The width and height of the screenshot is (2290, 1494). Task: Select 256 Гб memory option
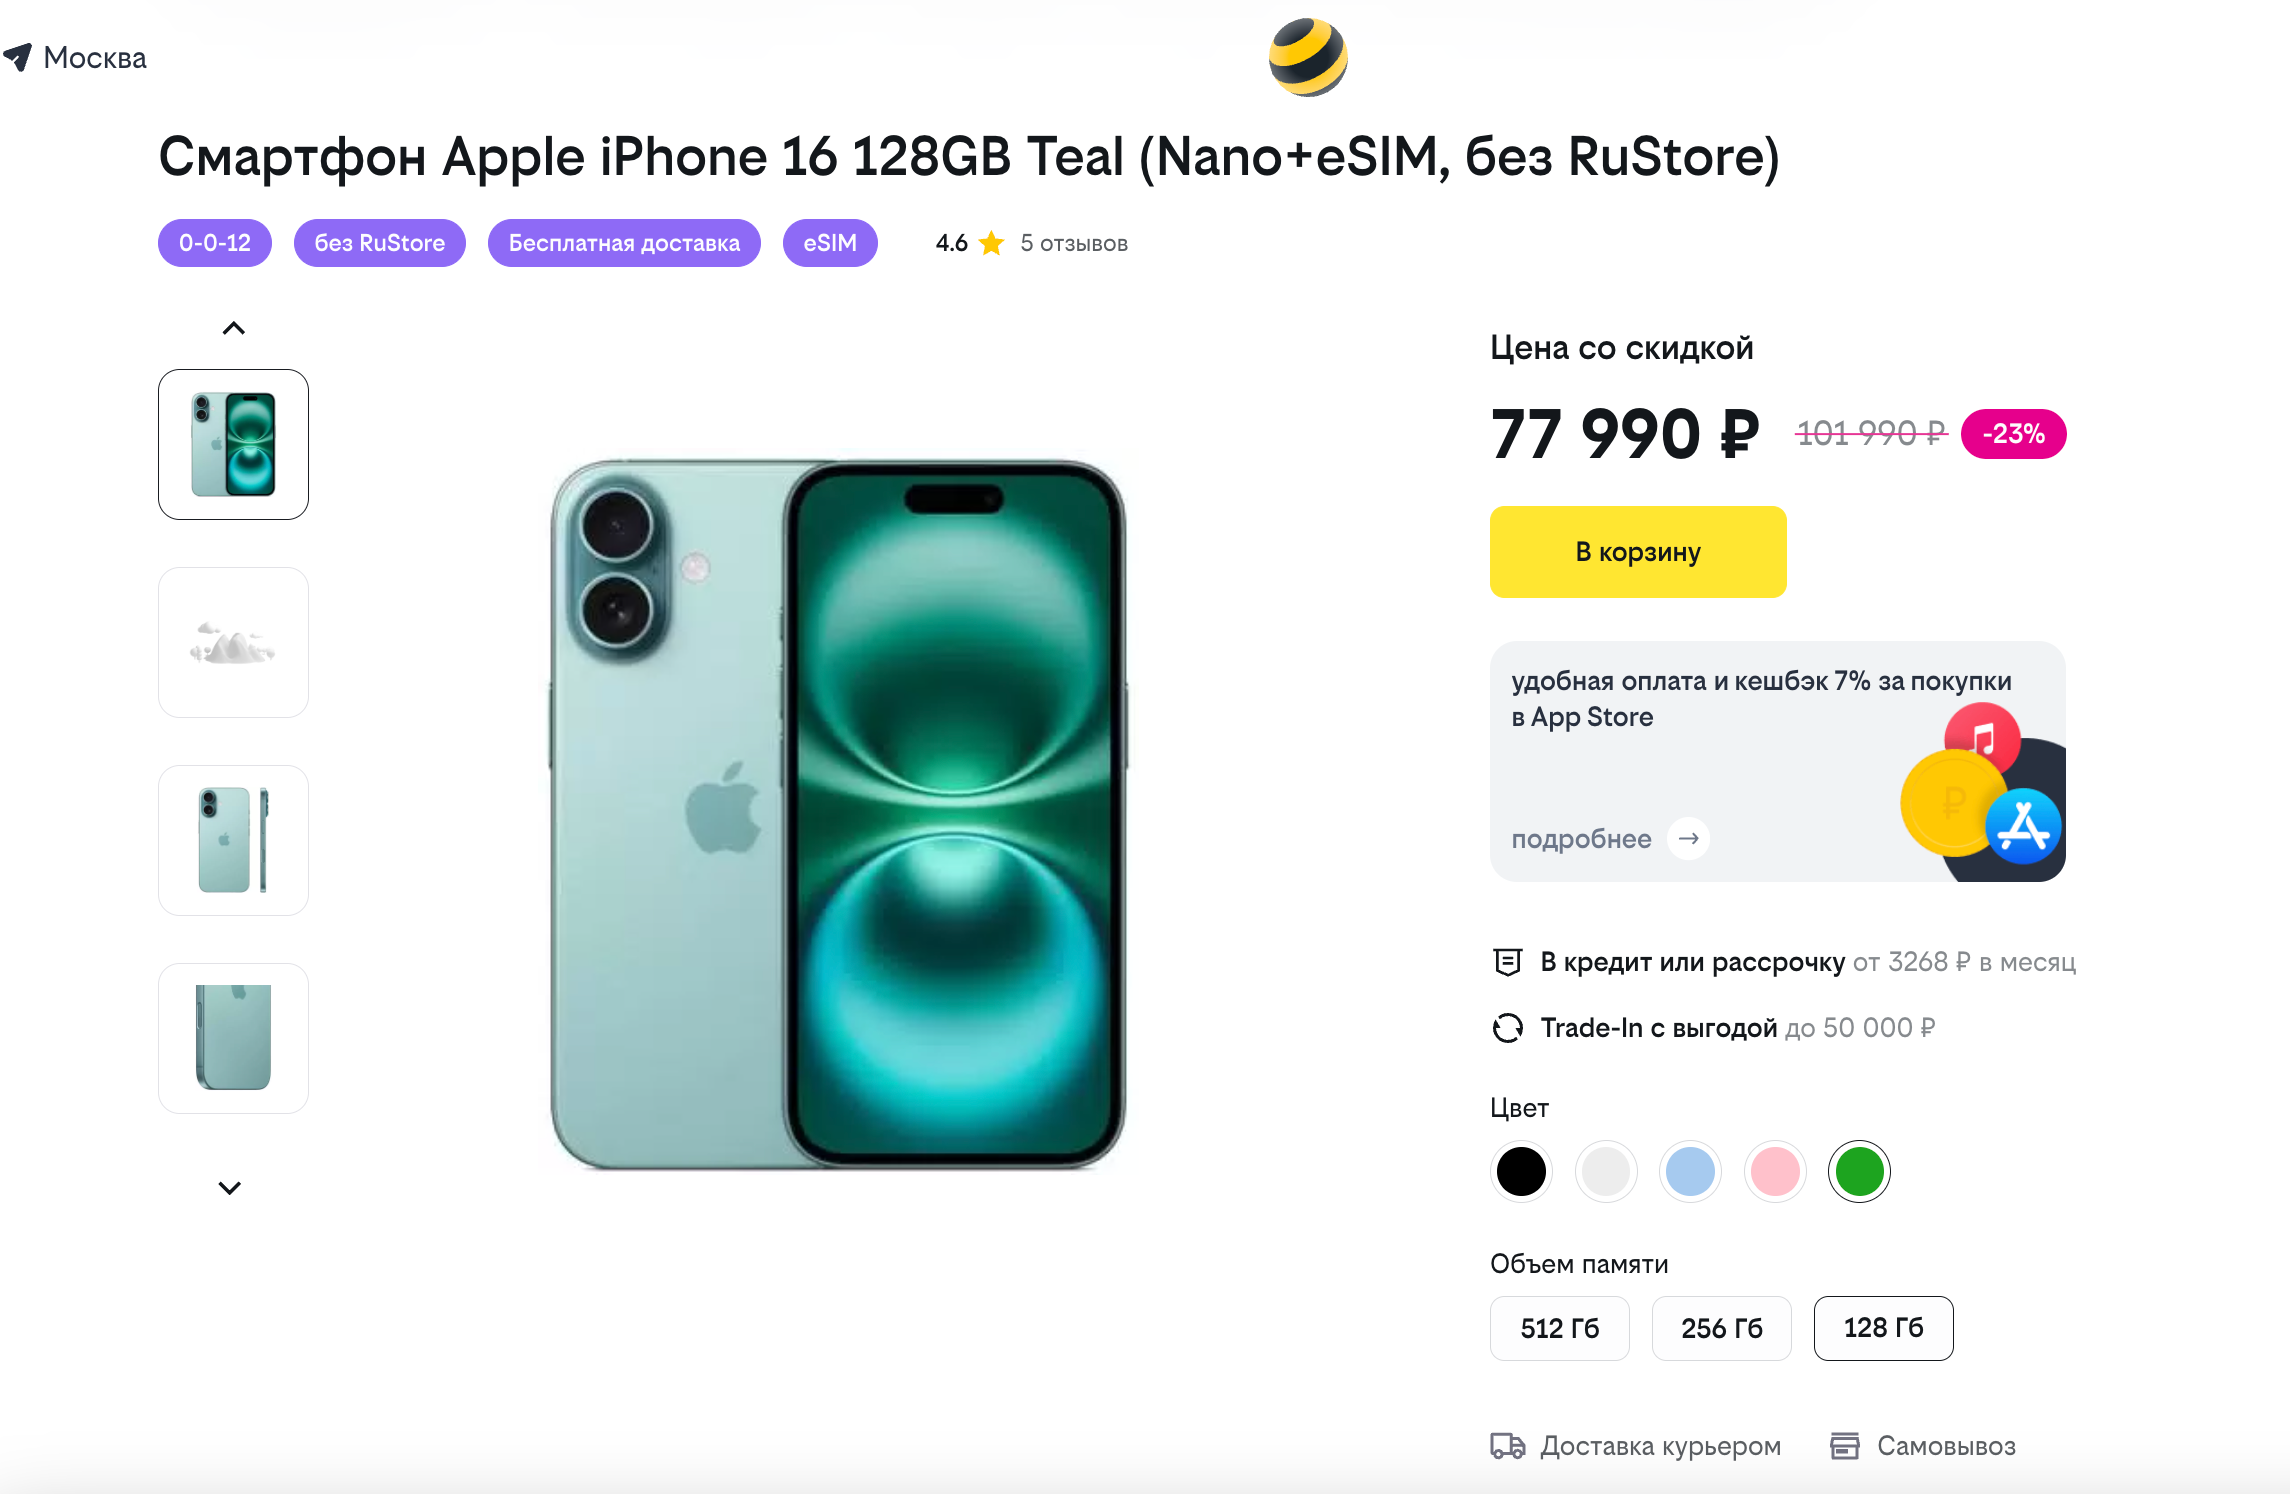pyautogui.click(x=1721, y=1328)
